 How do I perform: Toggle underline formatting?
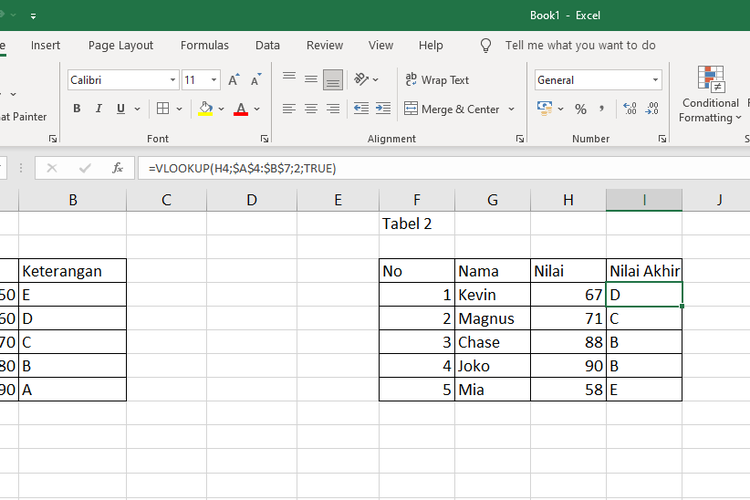point(121,109)
